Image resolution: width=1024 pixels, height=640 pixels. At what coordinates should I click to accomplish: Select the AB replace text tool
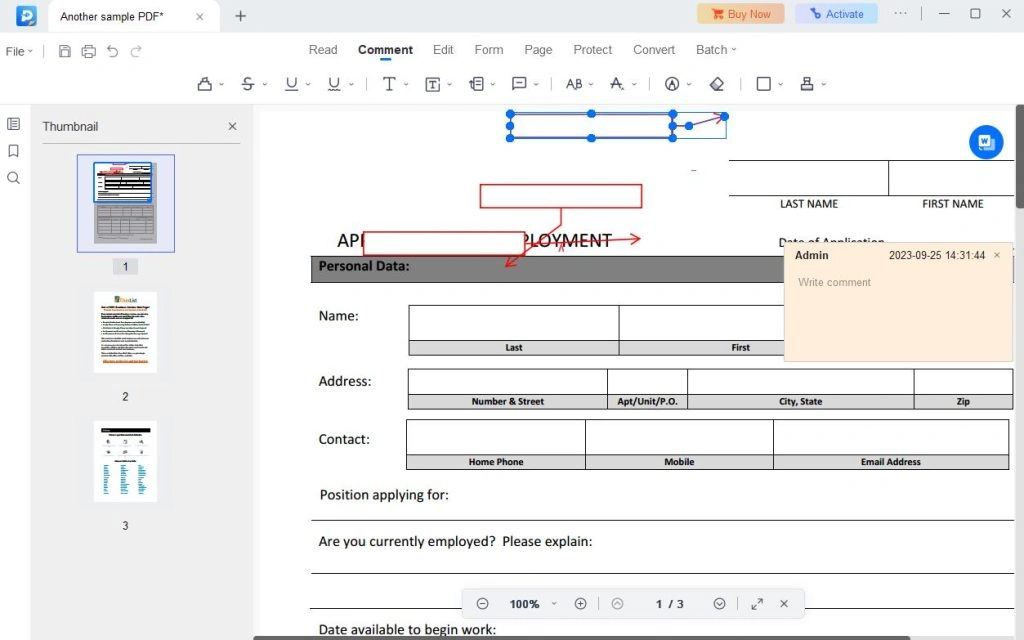(x=574, y=84)
